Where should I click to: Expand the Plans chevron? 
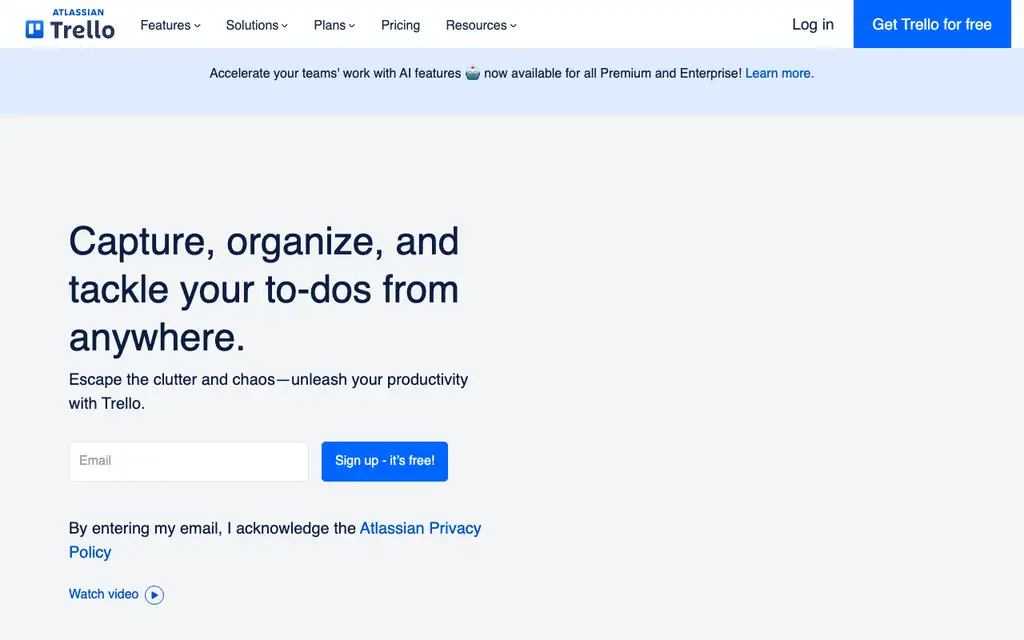352,26
